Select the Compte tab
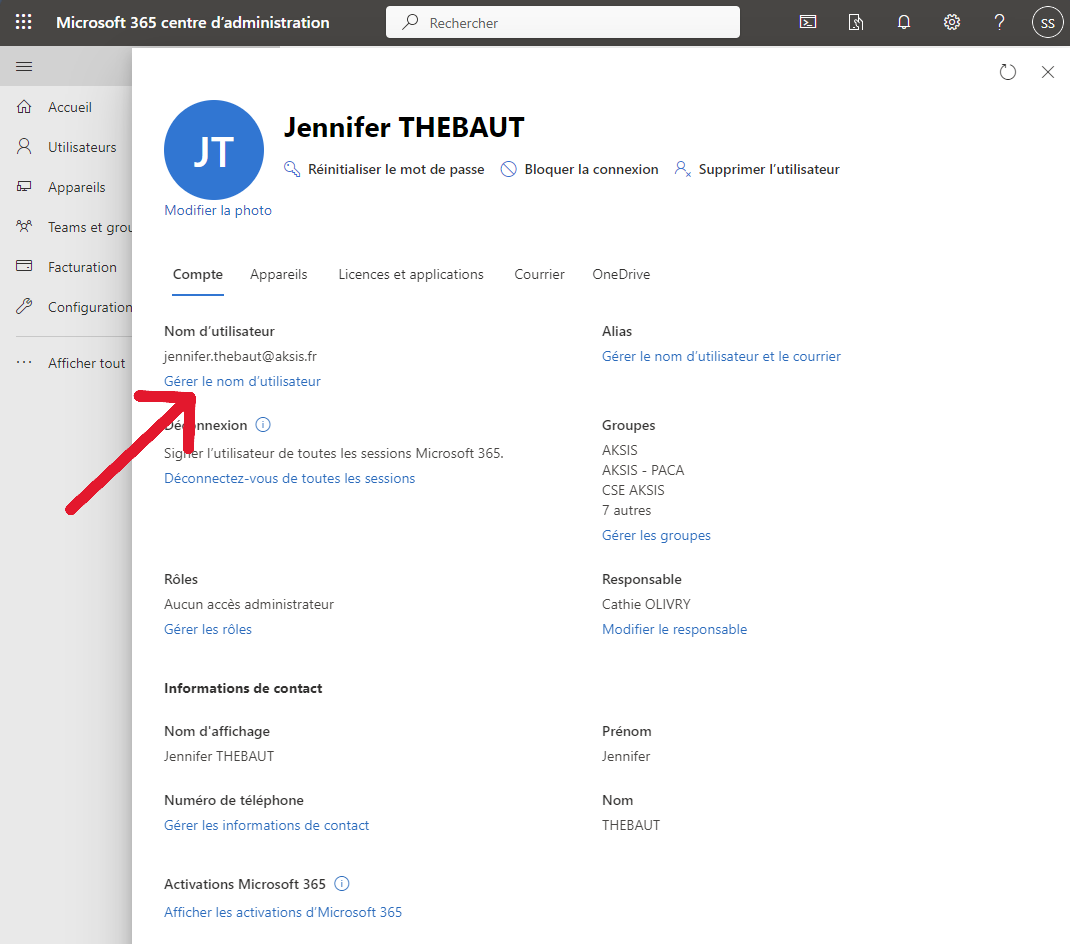The height and width of the screenshot is (944, 1070). 198,274
